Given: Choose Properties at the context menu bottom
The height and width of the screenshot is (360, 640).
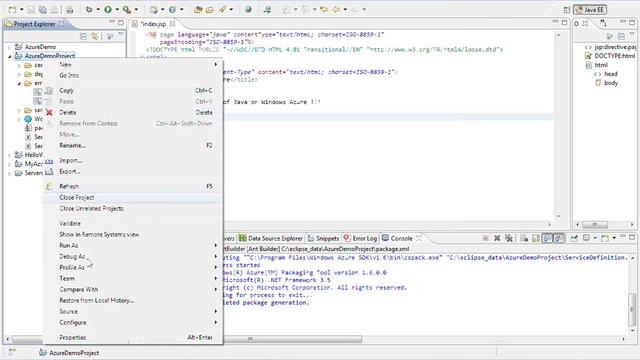Looking at the screenshot, I should click(x=132, y=338).
